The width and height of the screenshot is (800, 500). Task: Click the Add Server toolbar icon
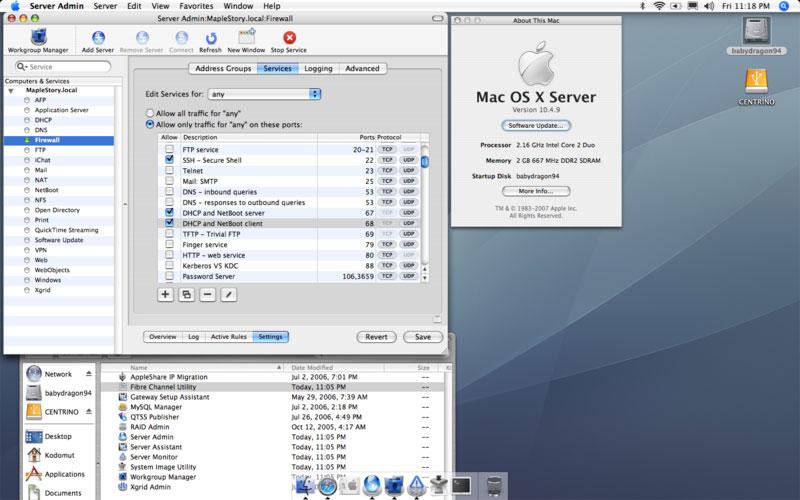[x=98, y=41]
